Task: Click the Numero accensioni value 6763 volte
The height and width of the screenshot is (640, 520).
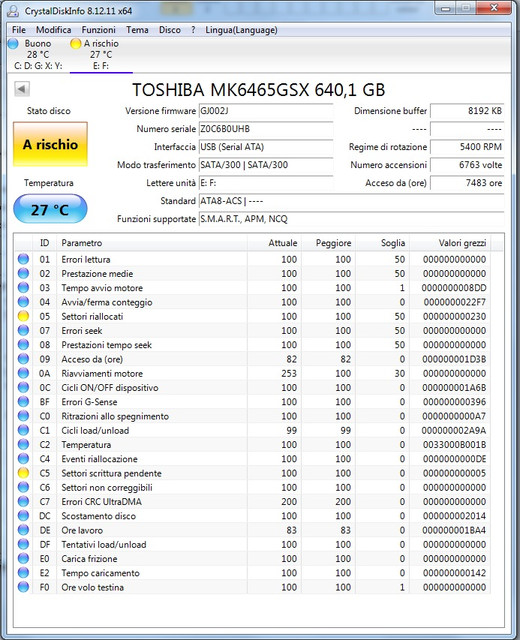Action: click(x=467, y=165)
